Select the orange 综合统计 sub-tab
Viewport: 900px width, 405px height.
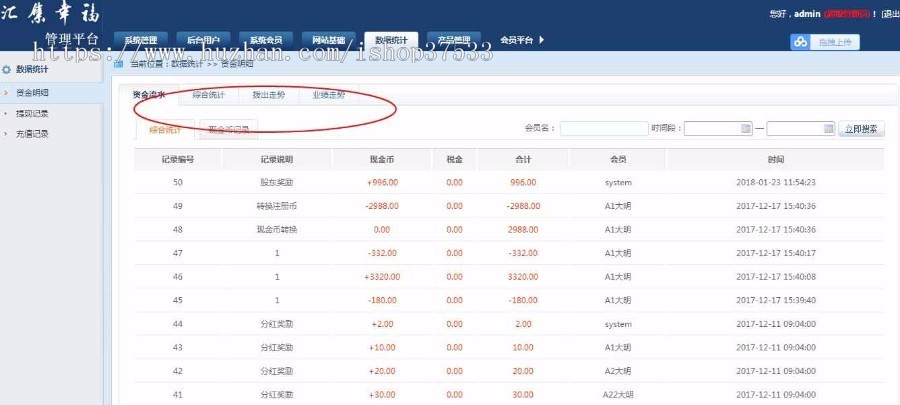pyautogui.click(x=165, y=130)
